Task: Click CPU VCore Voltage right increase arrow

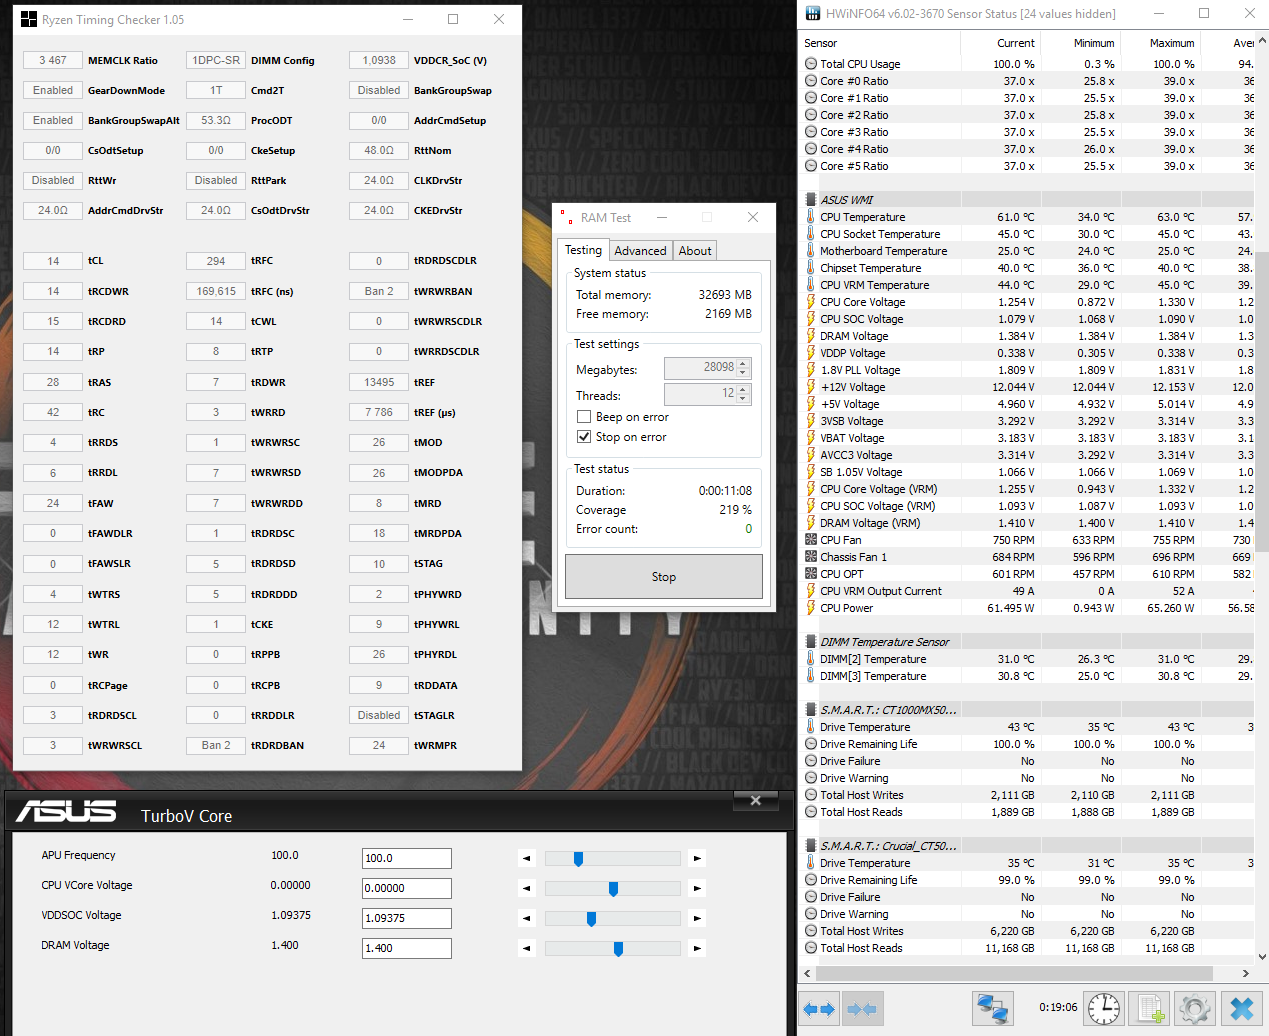Action: [x=697, y=888]
